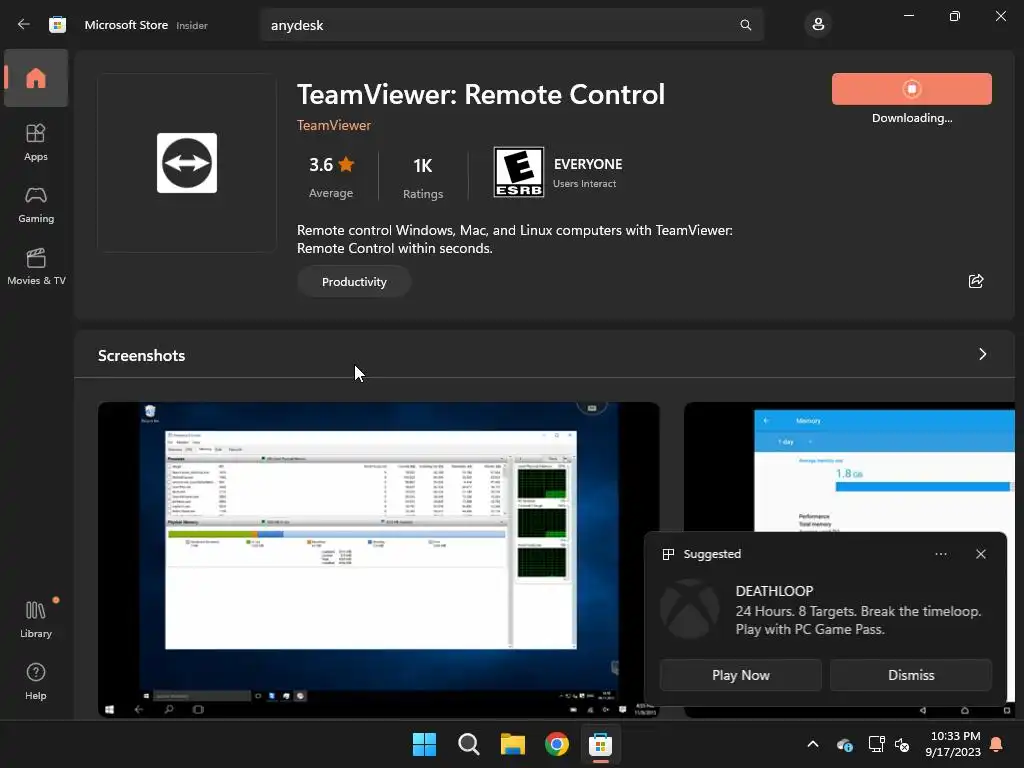
Task: Open the user account profile icon
Action: pos(818,25)
